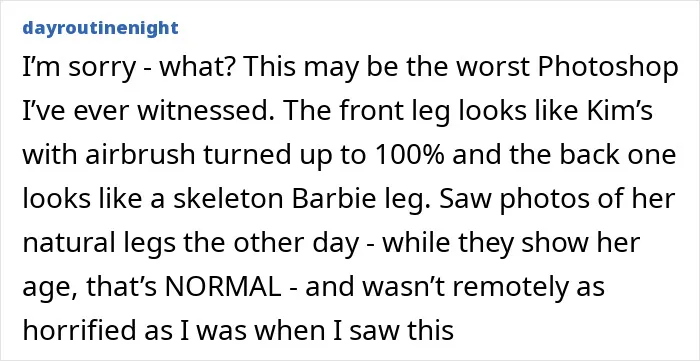
Task: Click the phrase "I'm sorry" at the comment start
Action: click(79, 68)
